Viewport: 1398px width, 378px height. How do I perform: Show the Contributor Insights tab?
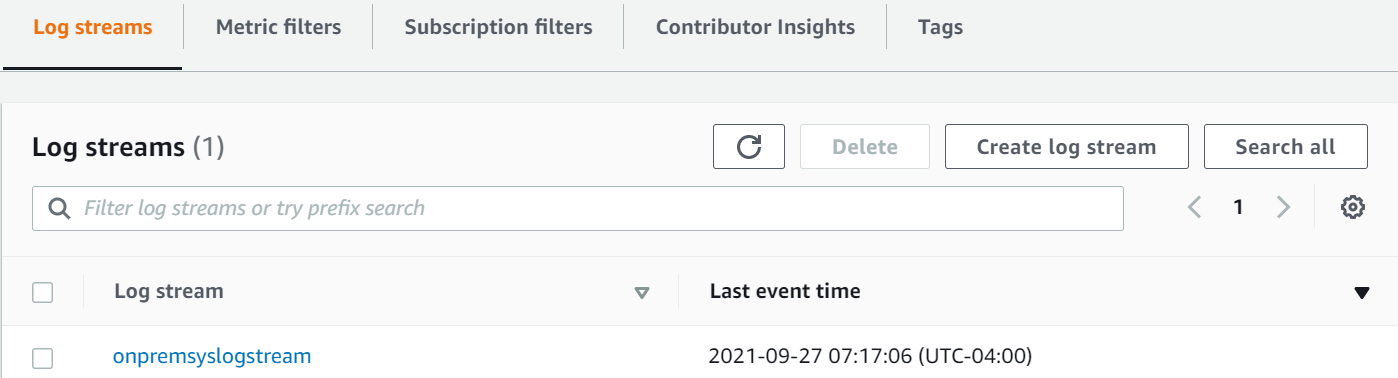755,27
